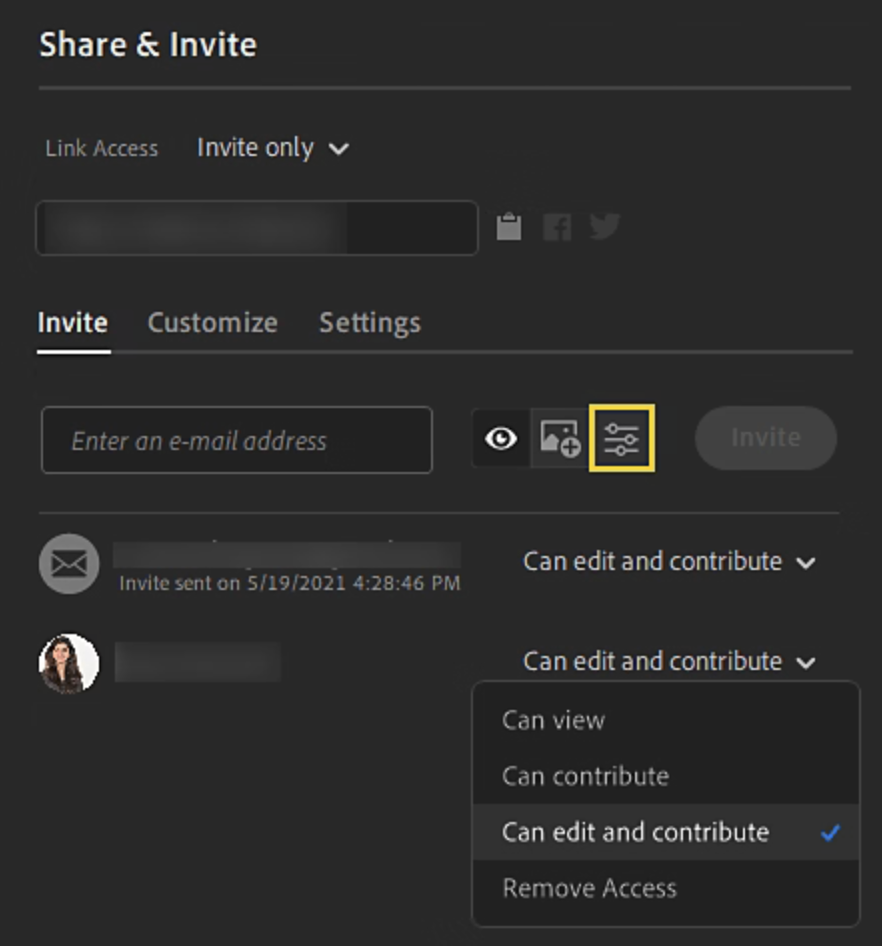
Task: Expand the Link Access 'Invite only' dropdown
Action: point(272,147)
